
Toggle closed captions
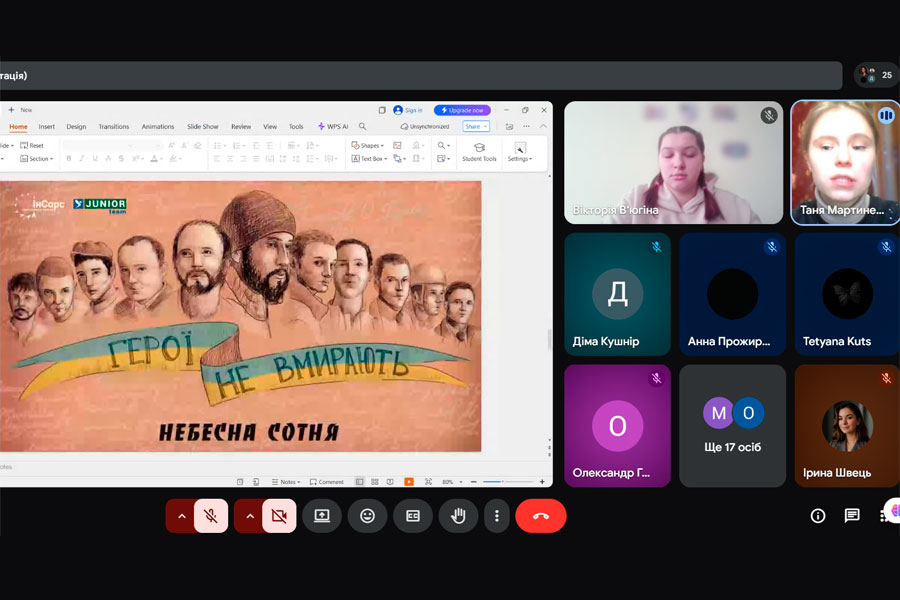click(x=413, y=516)
